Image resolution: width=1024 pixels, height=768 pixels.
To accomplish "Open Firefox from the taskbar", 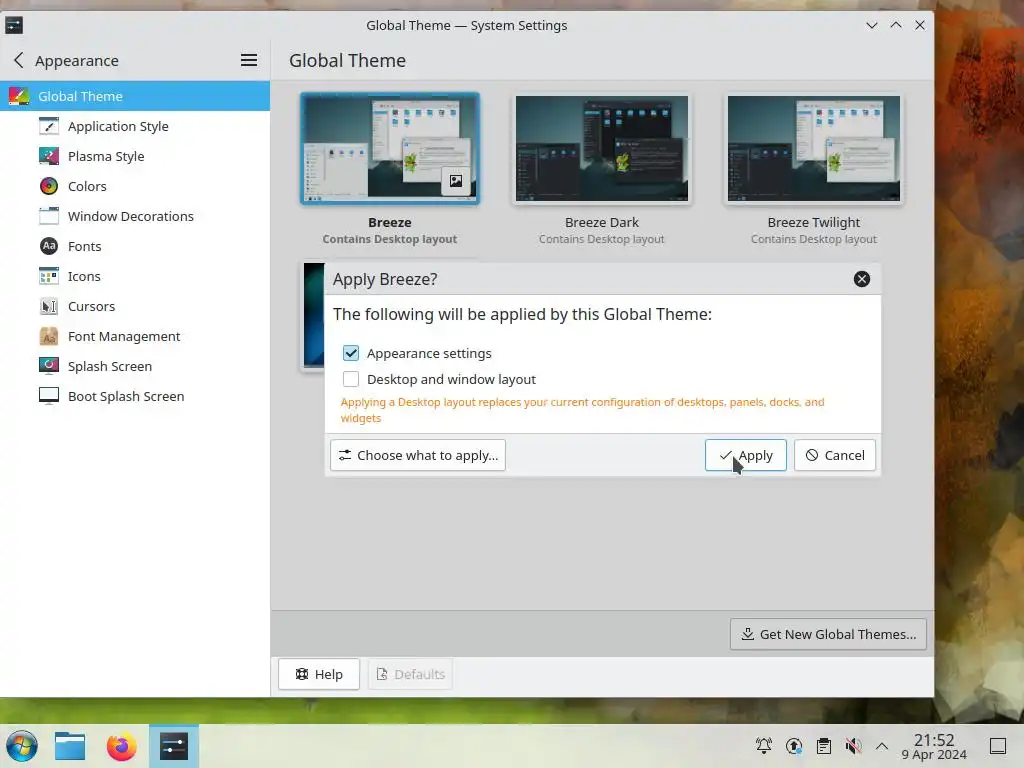I will [x=121, y=746].
